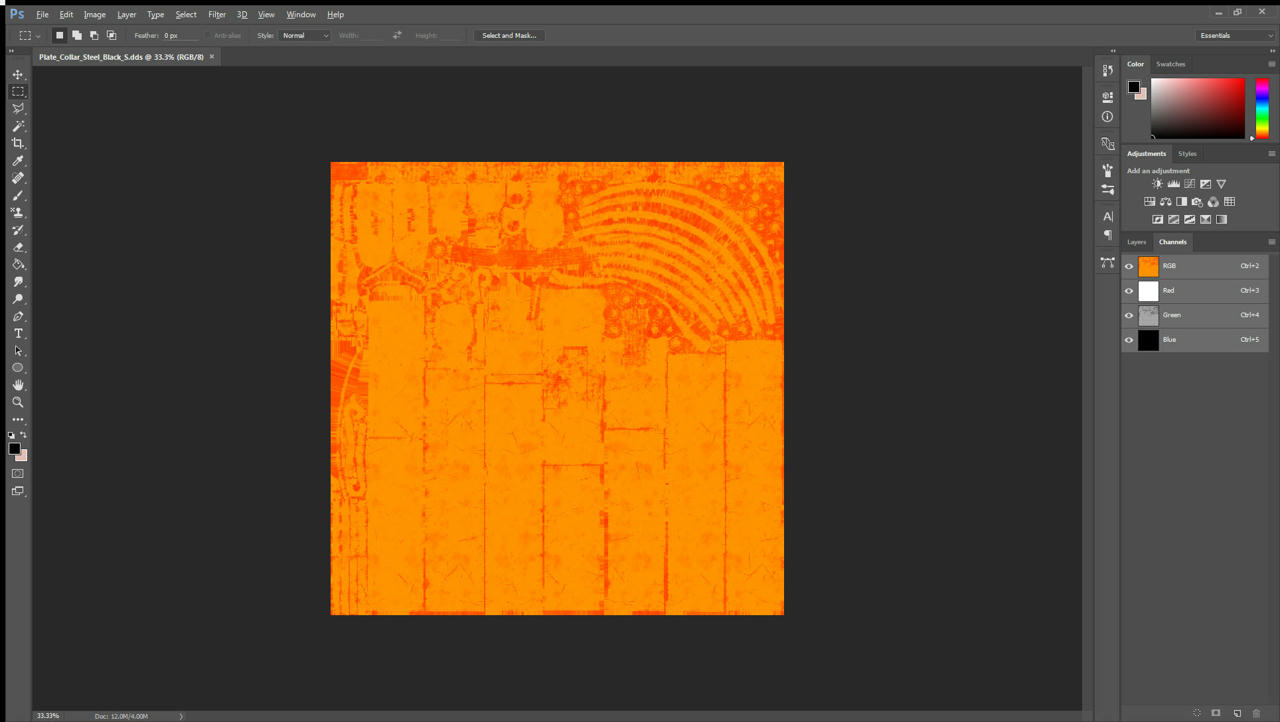This screenshot has height=722, width=1280.
Task: Change the screen mode
Action: tap(18, 491)
